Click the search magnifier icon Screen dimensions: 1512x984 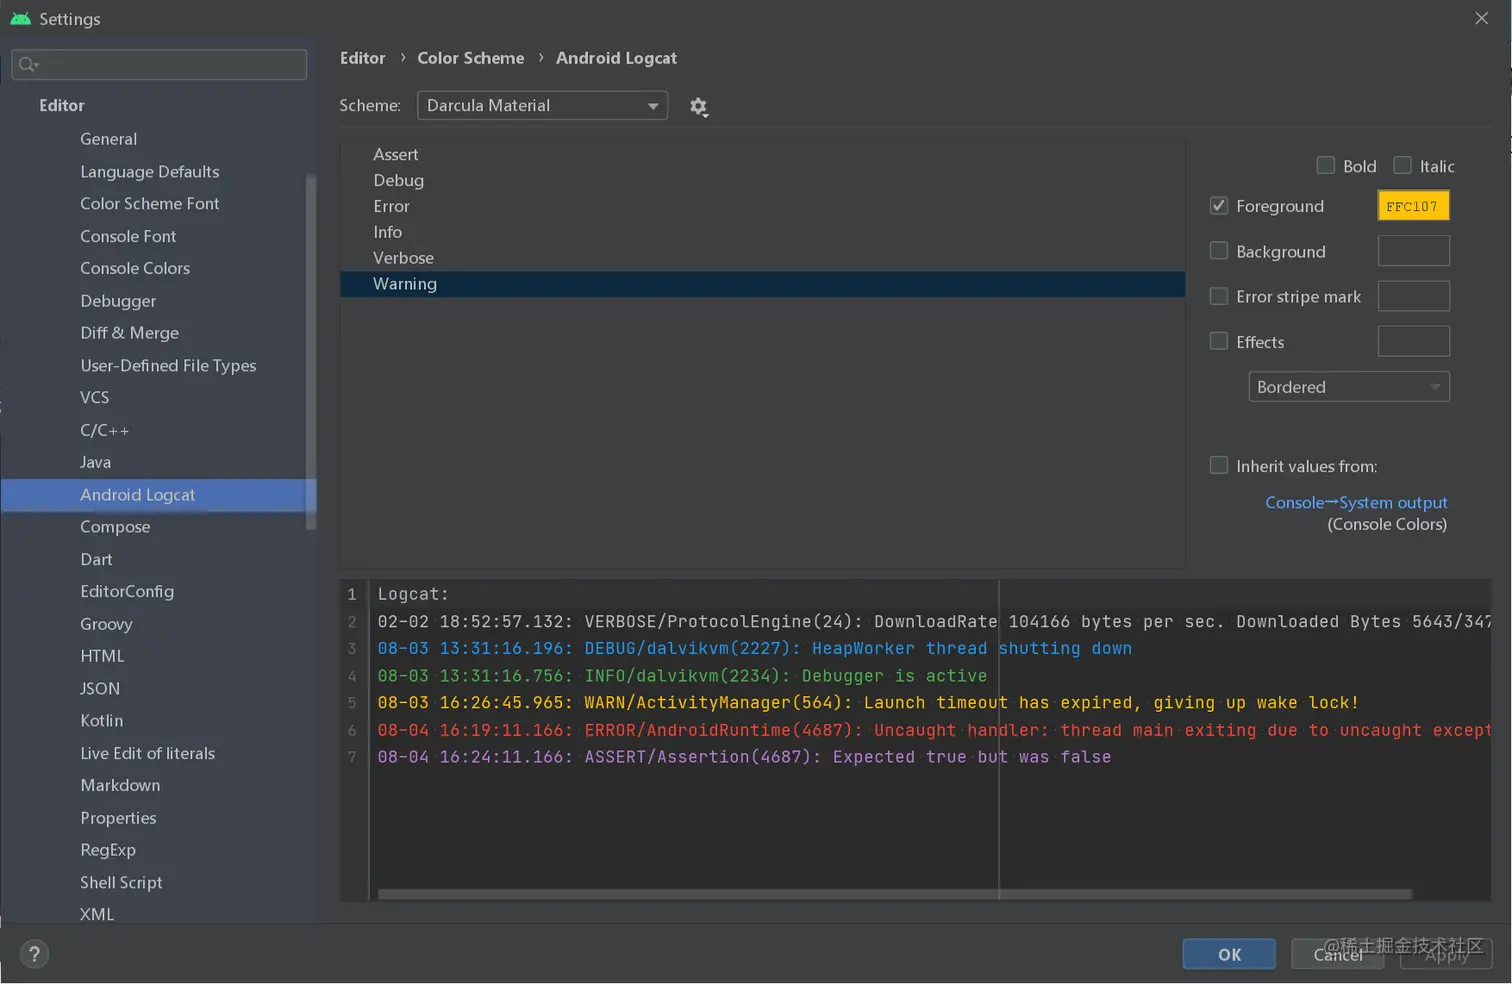click(28, 65)
